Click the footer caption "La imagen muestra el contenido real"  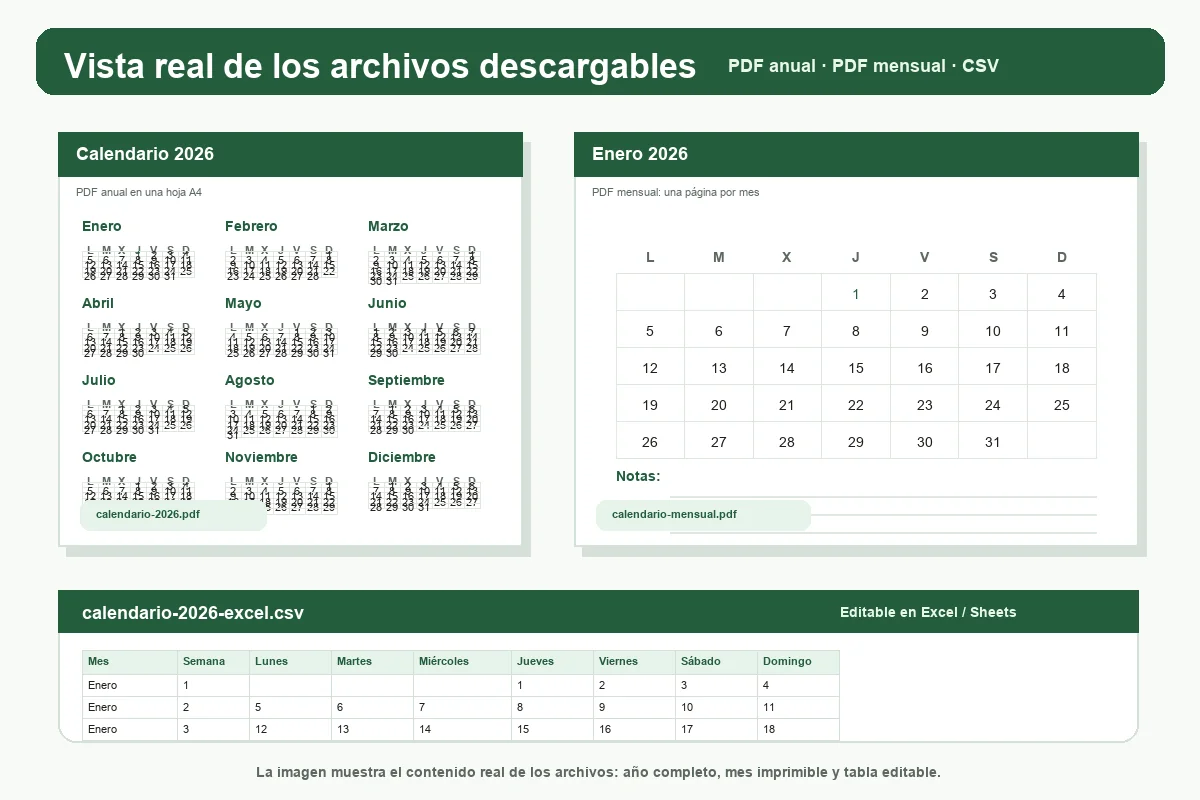tap(598, 773)
